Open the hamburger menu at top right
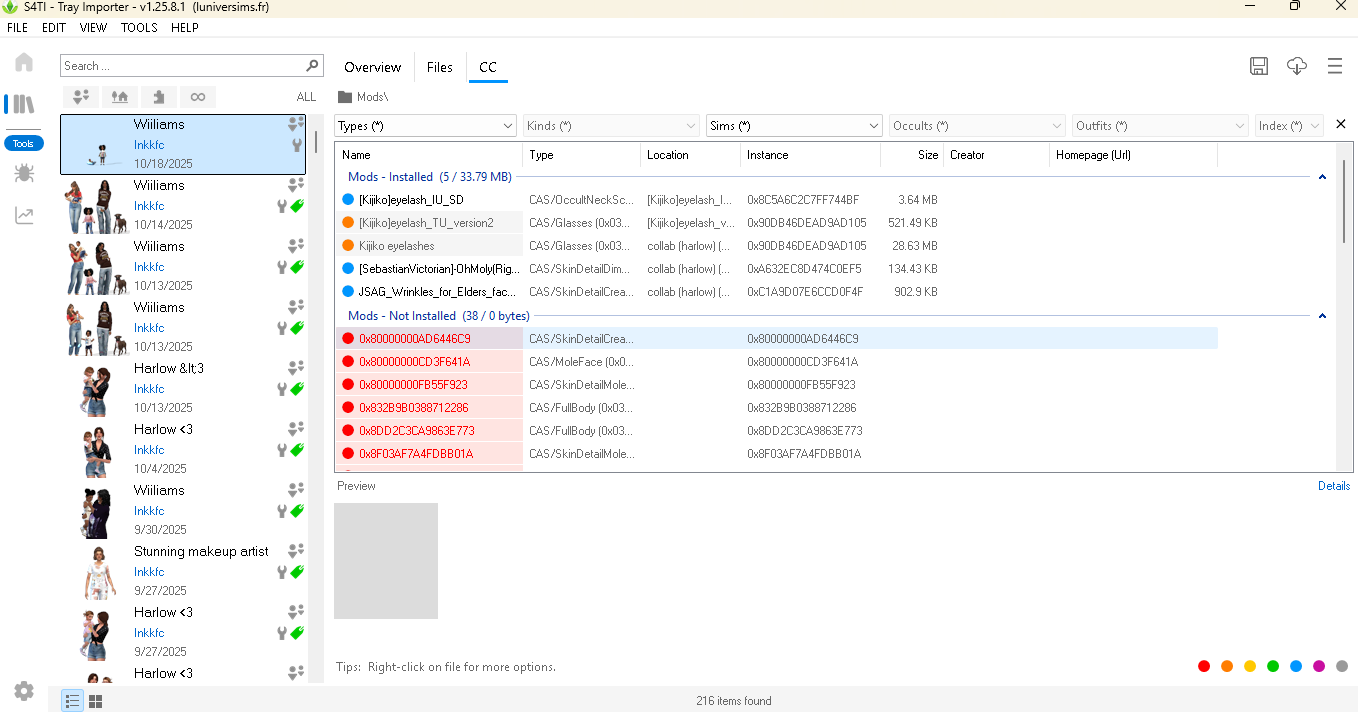 [x=1335, y=66]
